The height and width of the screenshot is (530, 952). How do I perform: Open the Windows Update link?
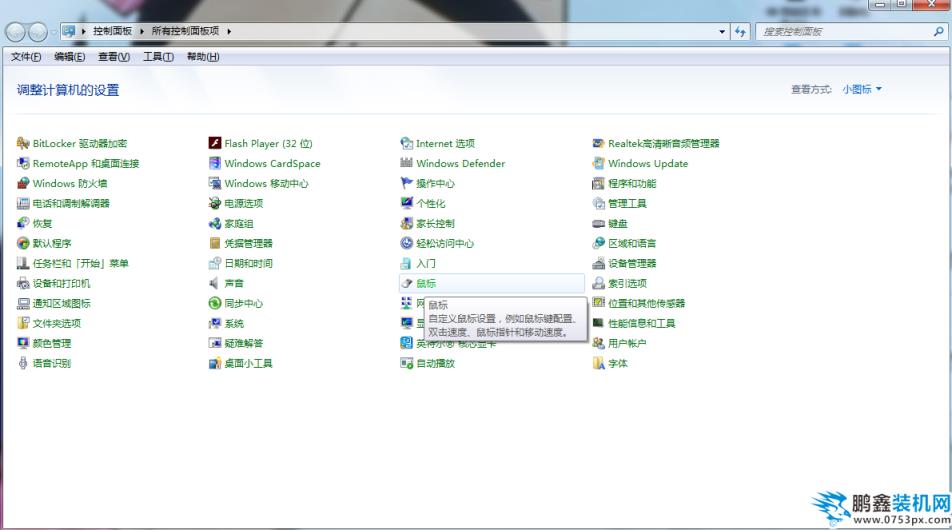pos(648,163)
